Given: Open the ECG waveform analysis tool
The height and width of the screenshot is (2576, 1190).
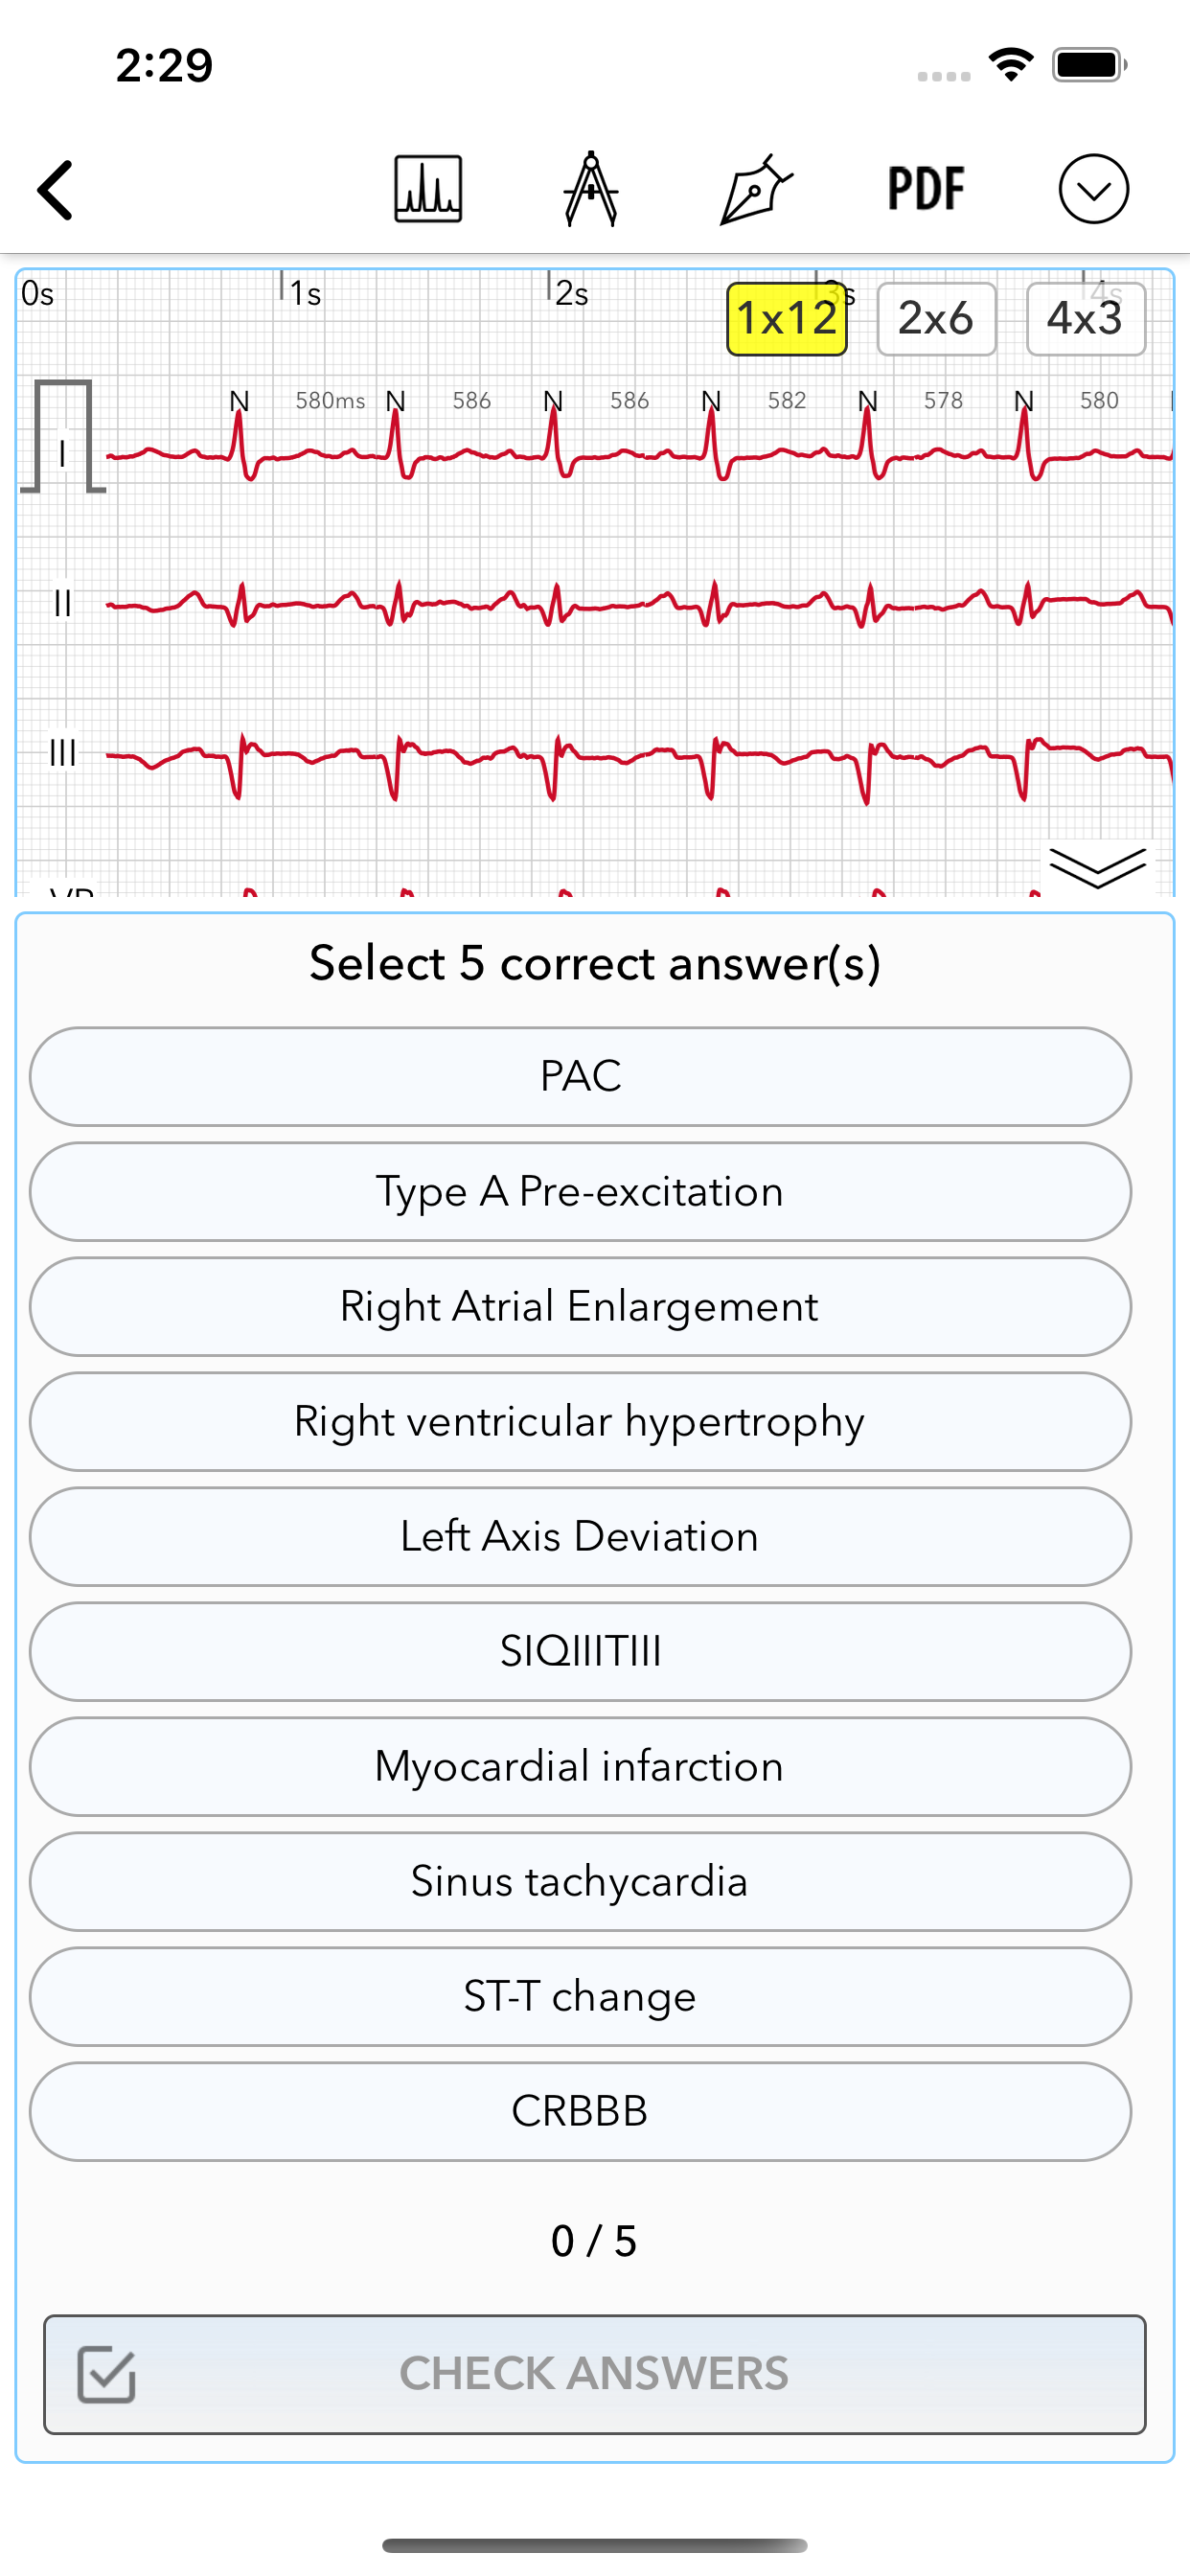Looking at the screenshot, I should pyautogui.click(x=428, y=188).
